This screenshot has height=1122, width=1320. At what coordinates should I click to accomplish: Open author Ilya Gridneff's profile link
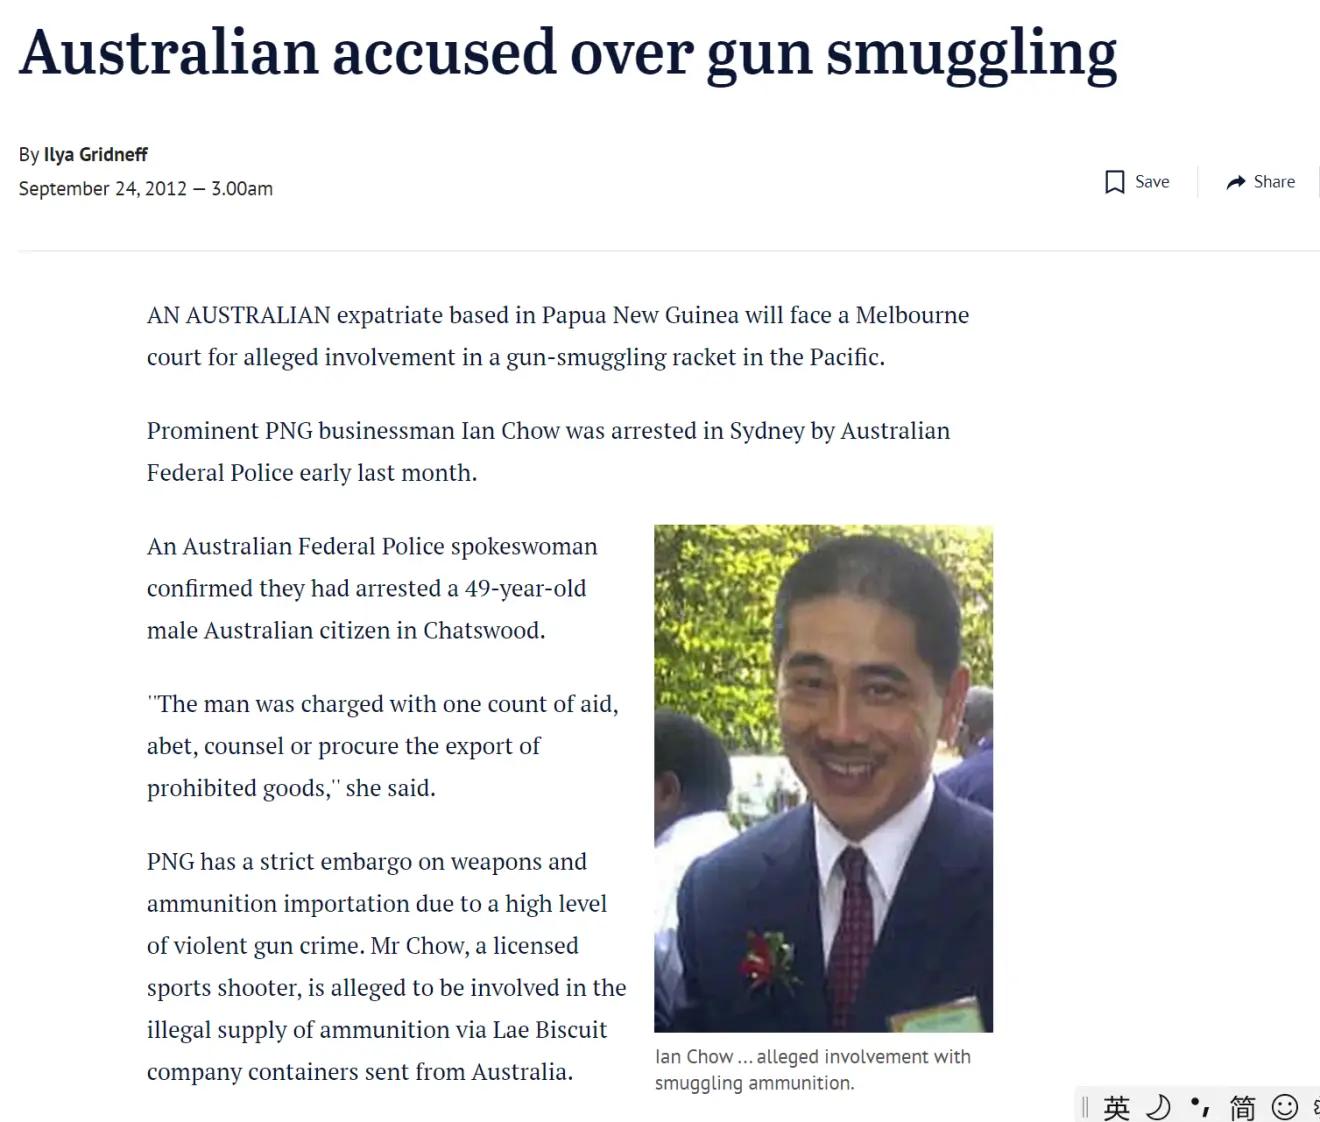click(95, 155)
